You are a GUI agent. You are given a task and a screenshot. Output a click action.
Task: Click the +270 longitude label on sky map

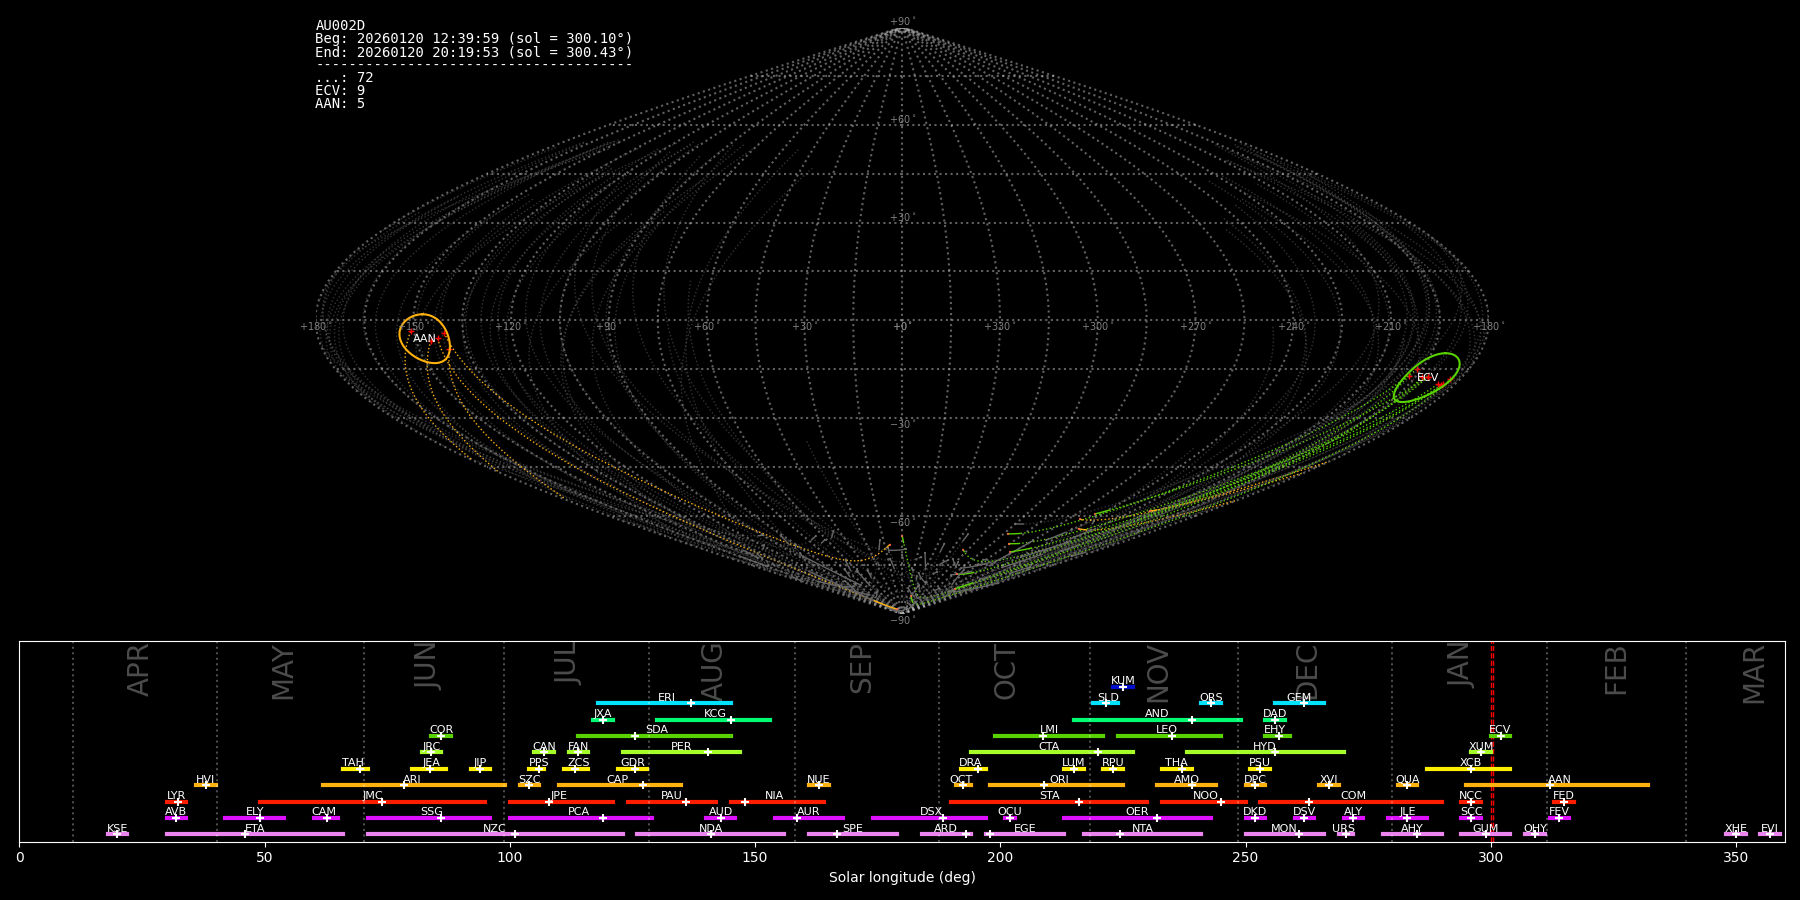tap(1194, 327)
